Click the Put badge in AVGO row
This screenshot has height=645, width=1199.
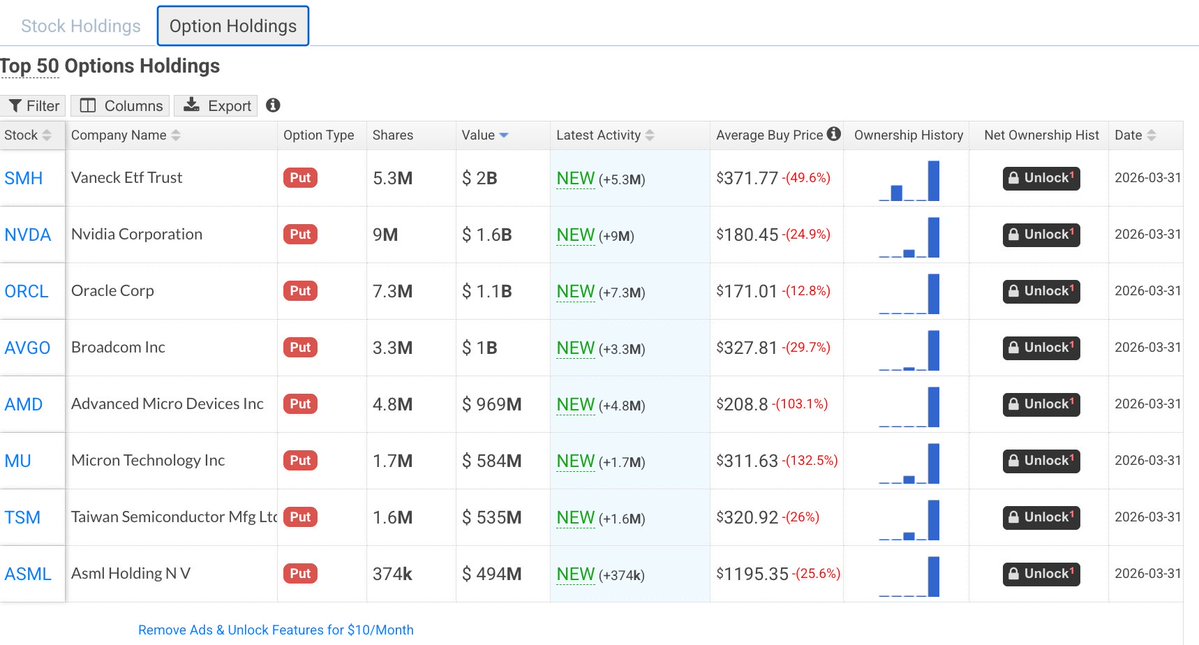click(301, 348)
